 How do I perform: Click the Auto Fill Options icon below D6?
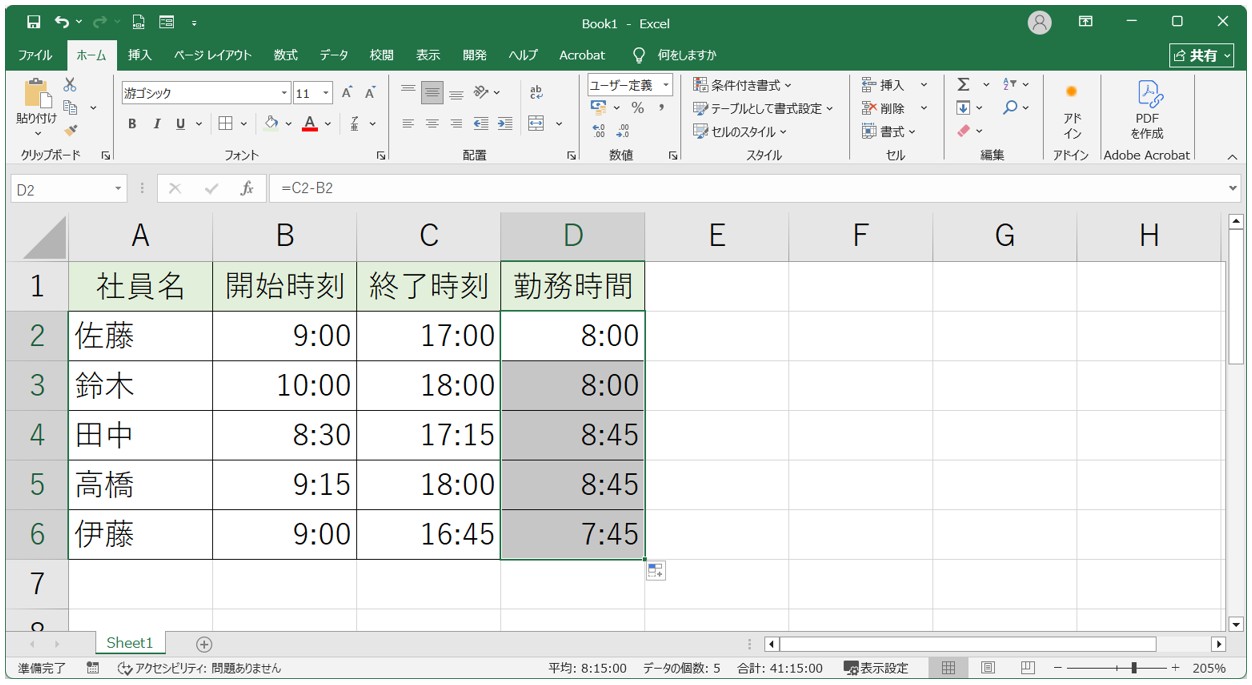tap(656, 571)
